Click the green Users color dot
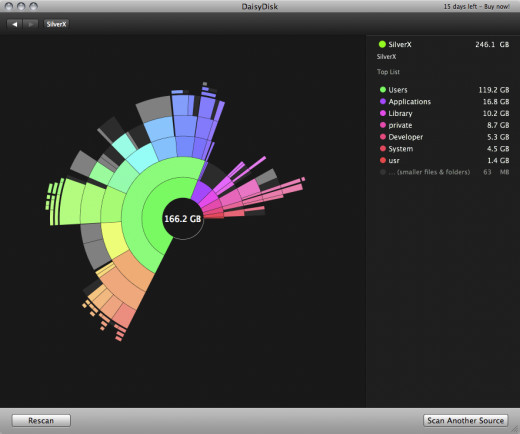 (x=383, y=90)
